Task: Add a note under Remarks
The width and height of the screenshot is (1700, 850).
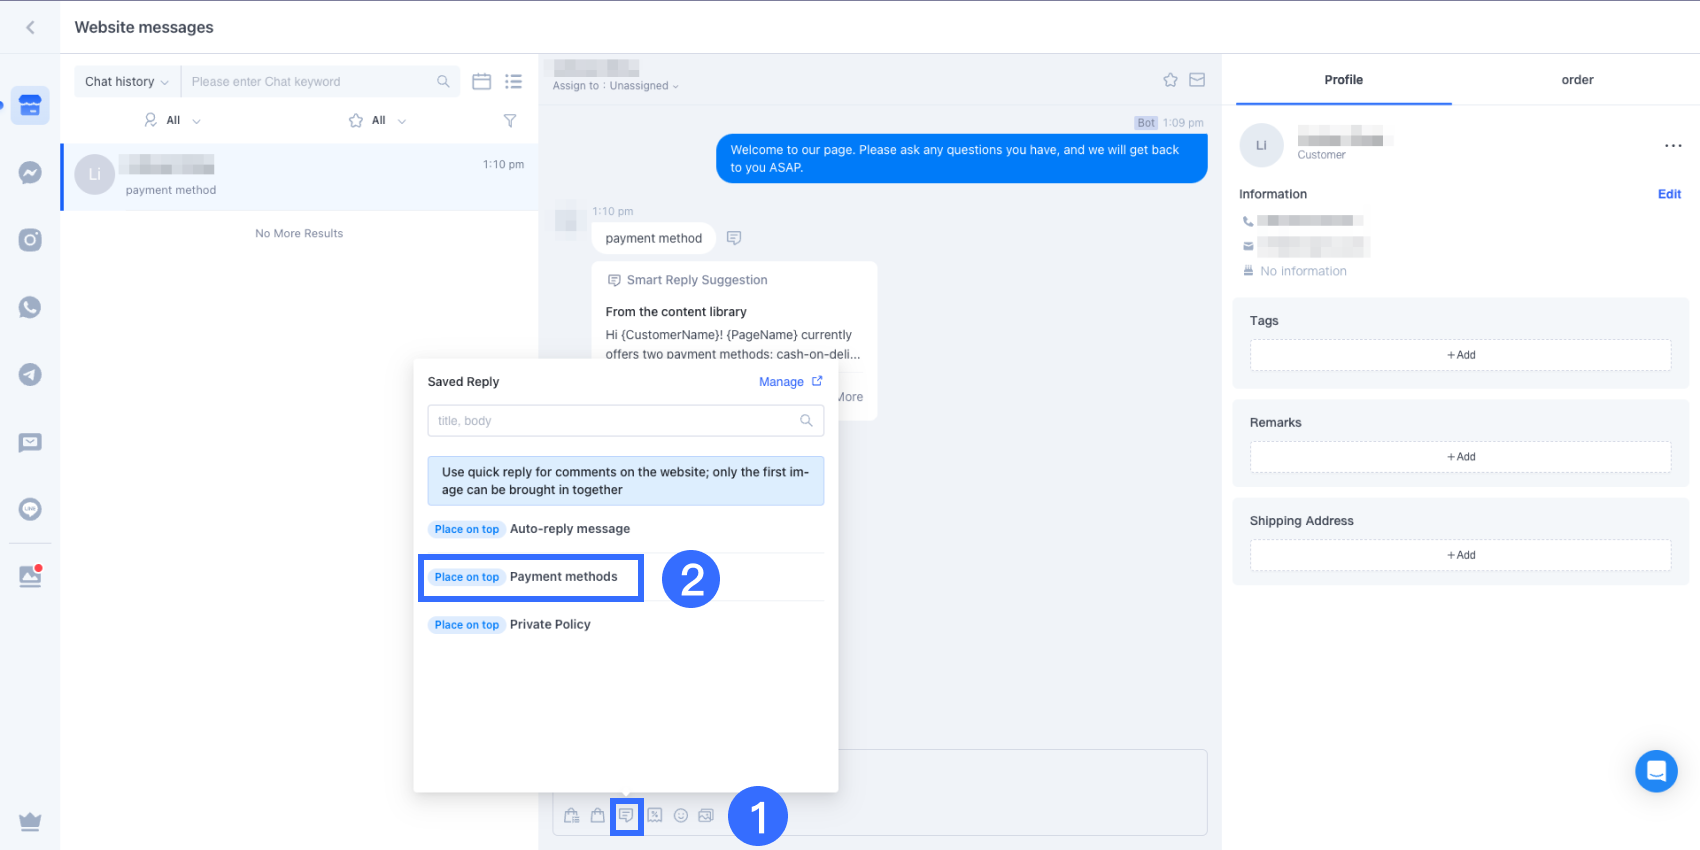Action: [1460, 457]
